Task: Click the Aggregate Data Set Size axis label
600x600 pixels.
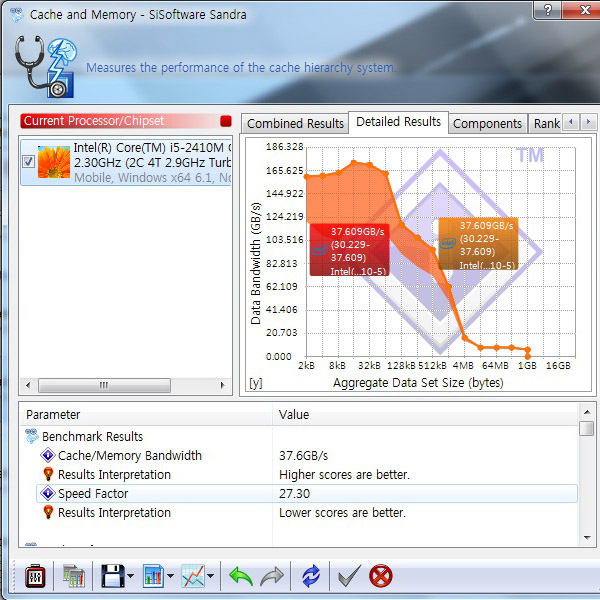Action: point(418,383)
